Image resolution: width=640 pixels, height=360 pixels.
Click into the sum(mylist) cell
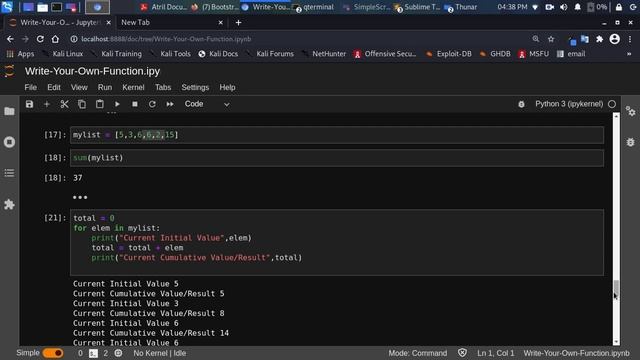(337, 158)
